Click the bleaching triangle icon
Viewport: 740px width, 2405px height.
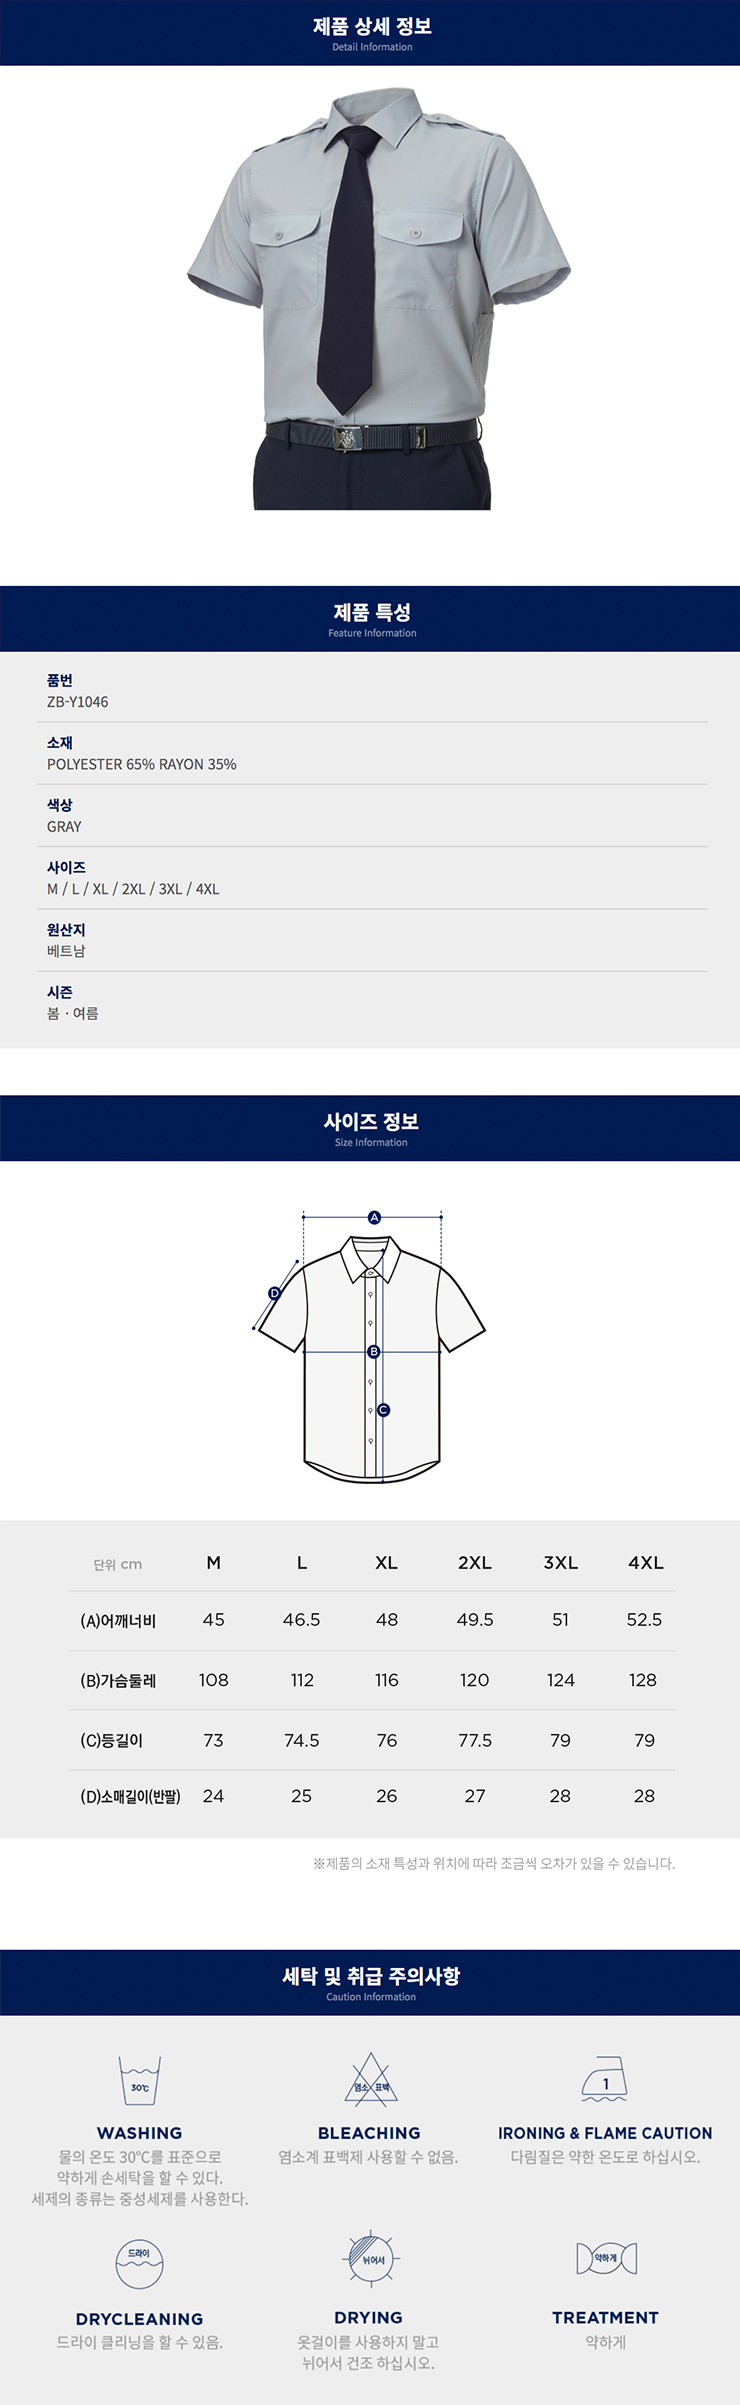tap(371, 2080)
